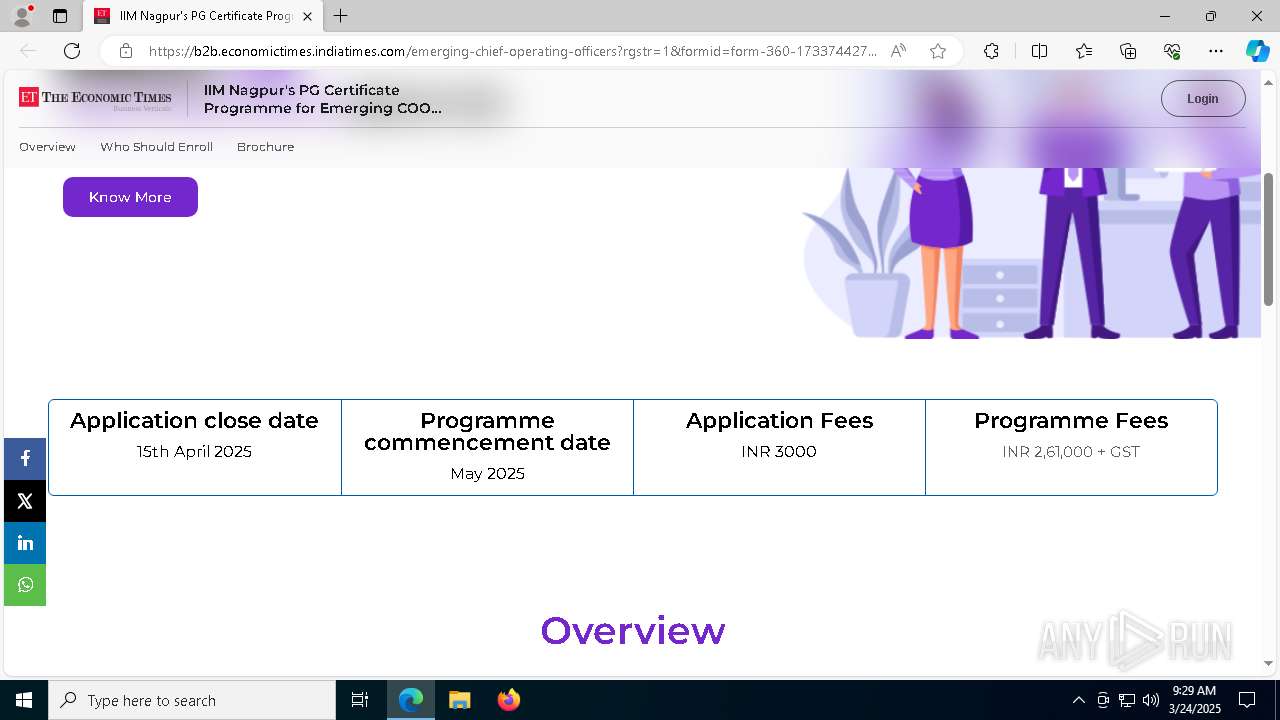Launch Firefox from taskbar

(x=508, y=700)
